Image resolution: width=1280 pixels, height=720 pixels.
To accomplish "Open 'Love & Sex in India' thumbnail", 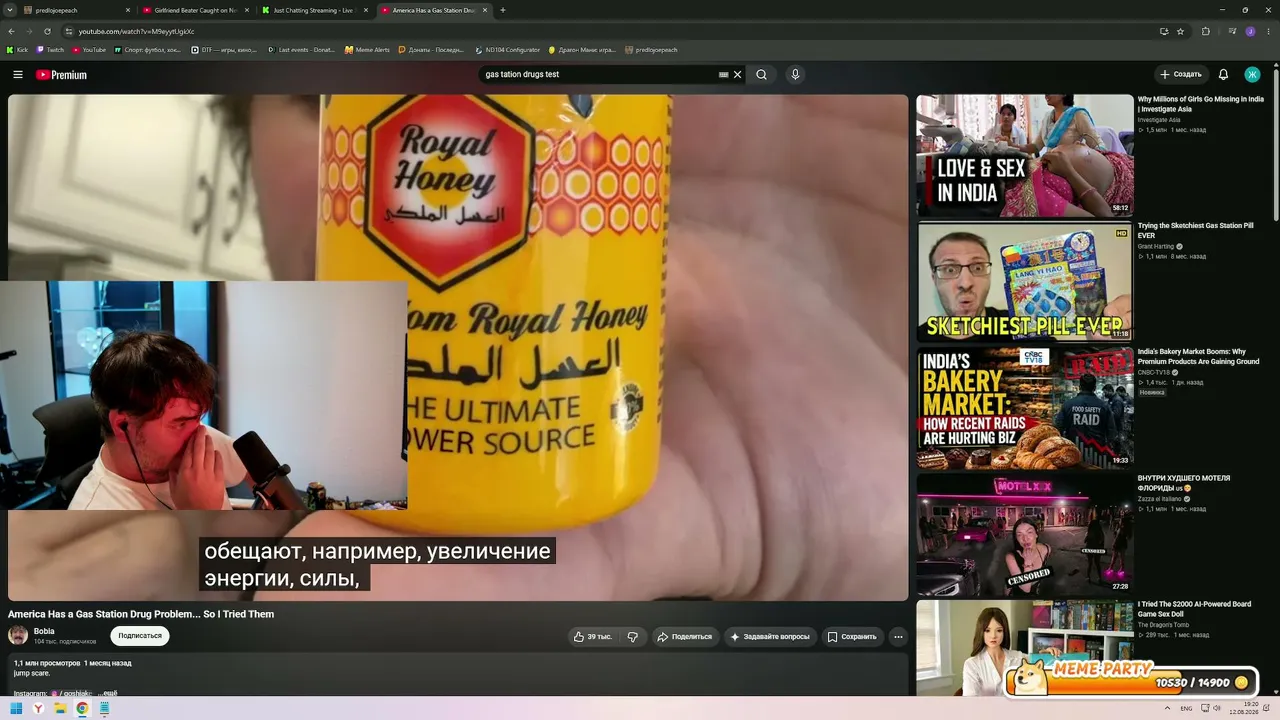I will [x=1025, y=155].
